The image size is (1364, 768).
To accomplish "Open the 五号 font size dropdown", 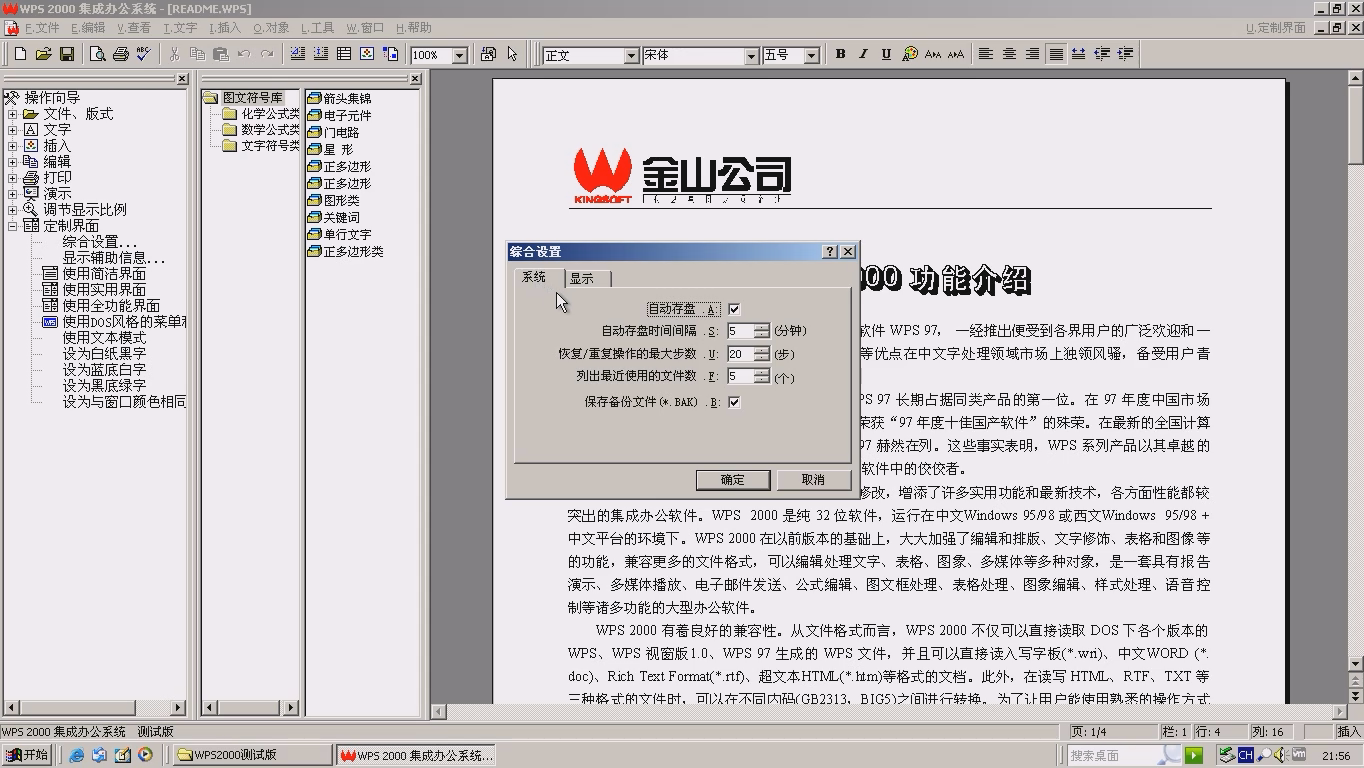I will click(811, 56).
